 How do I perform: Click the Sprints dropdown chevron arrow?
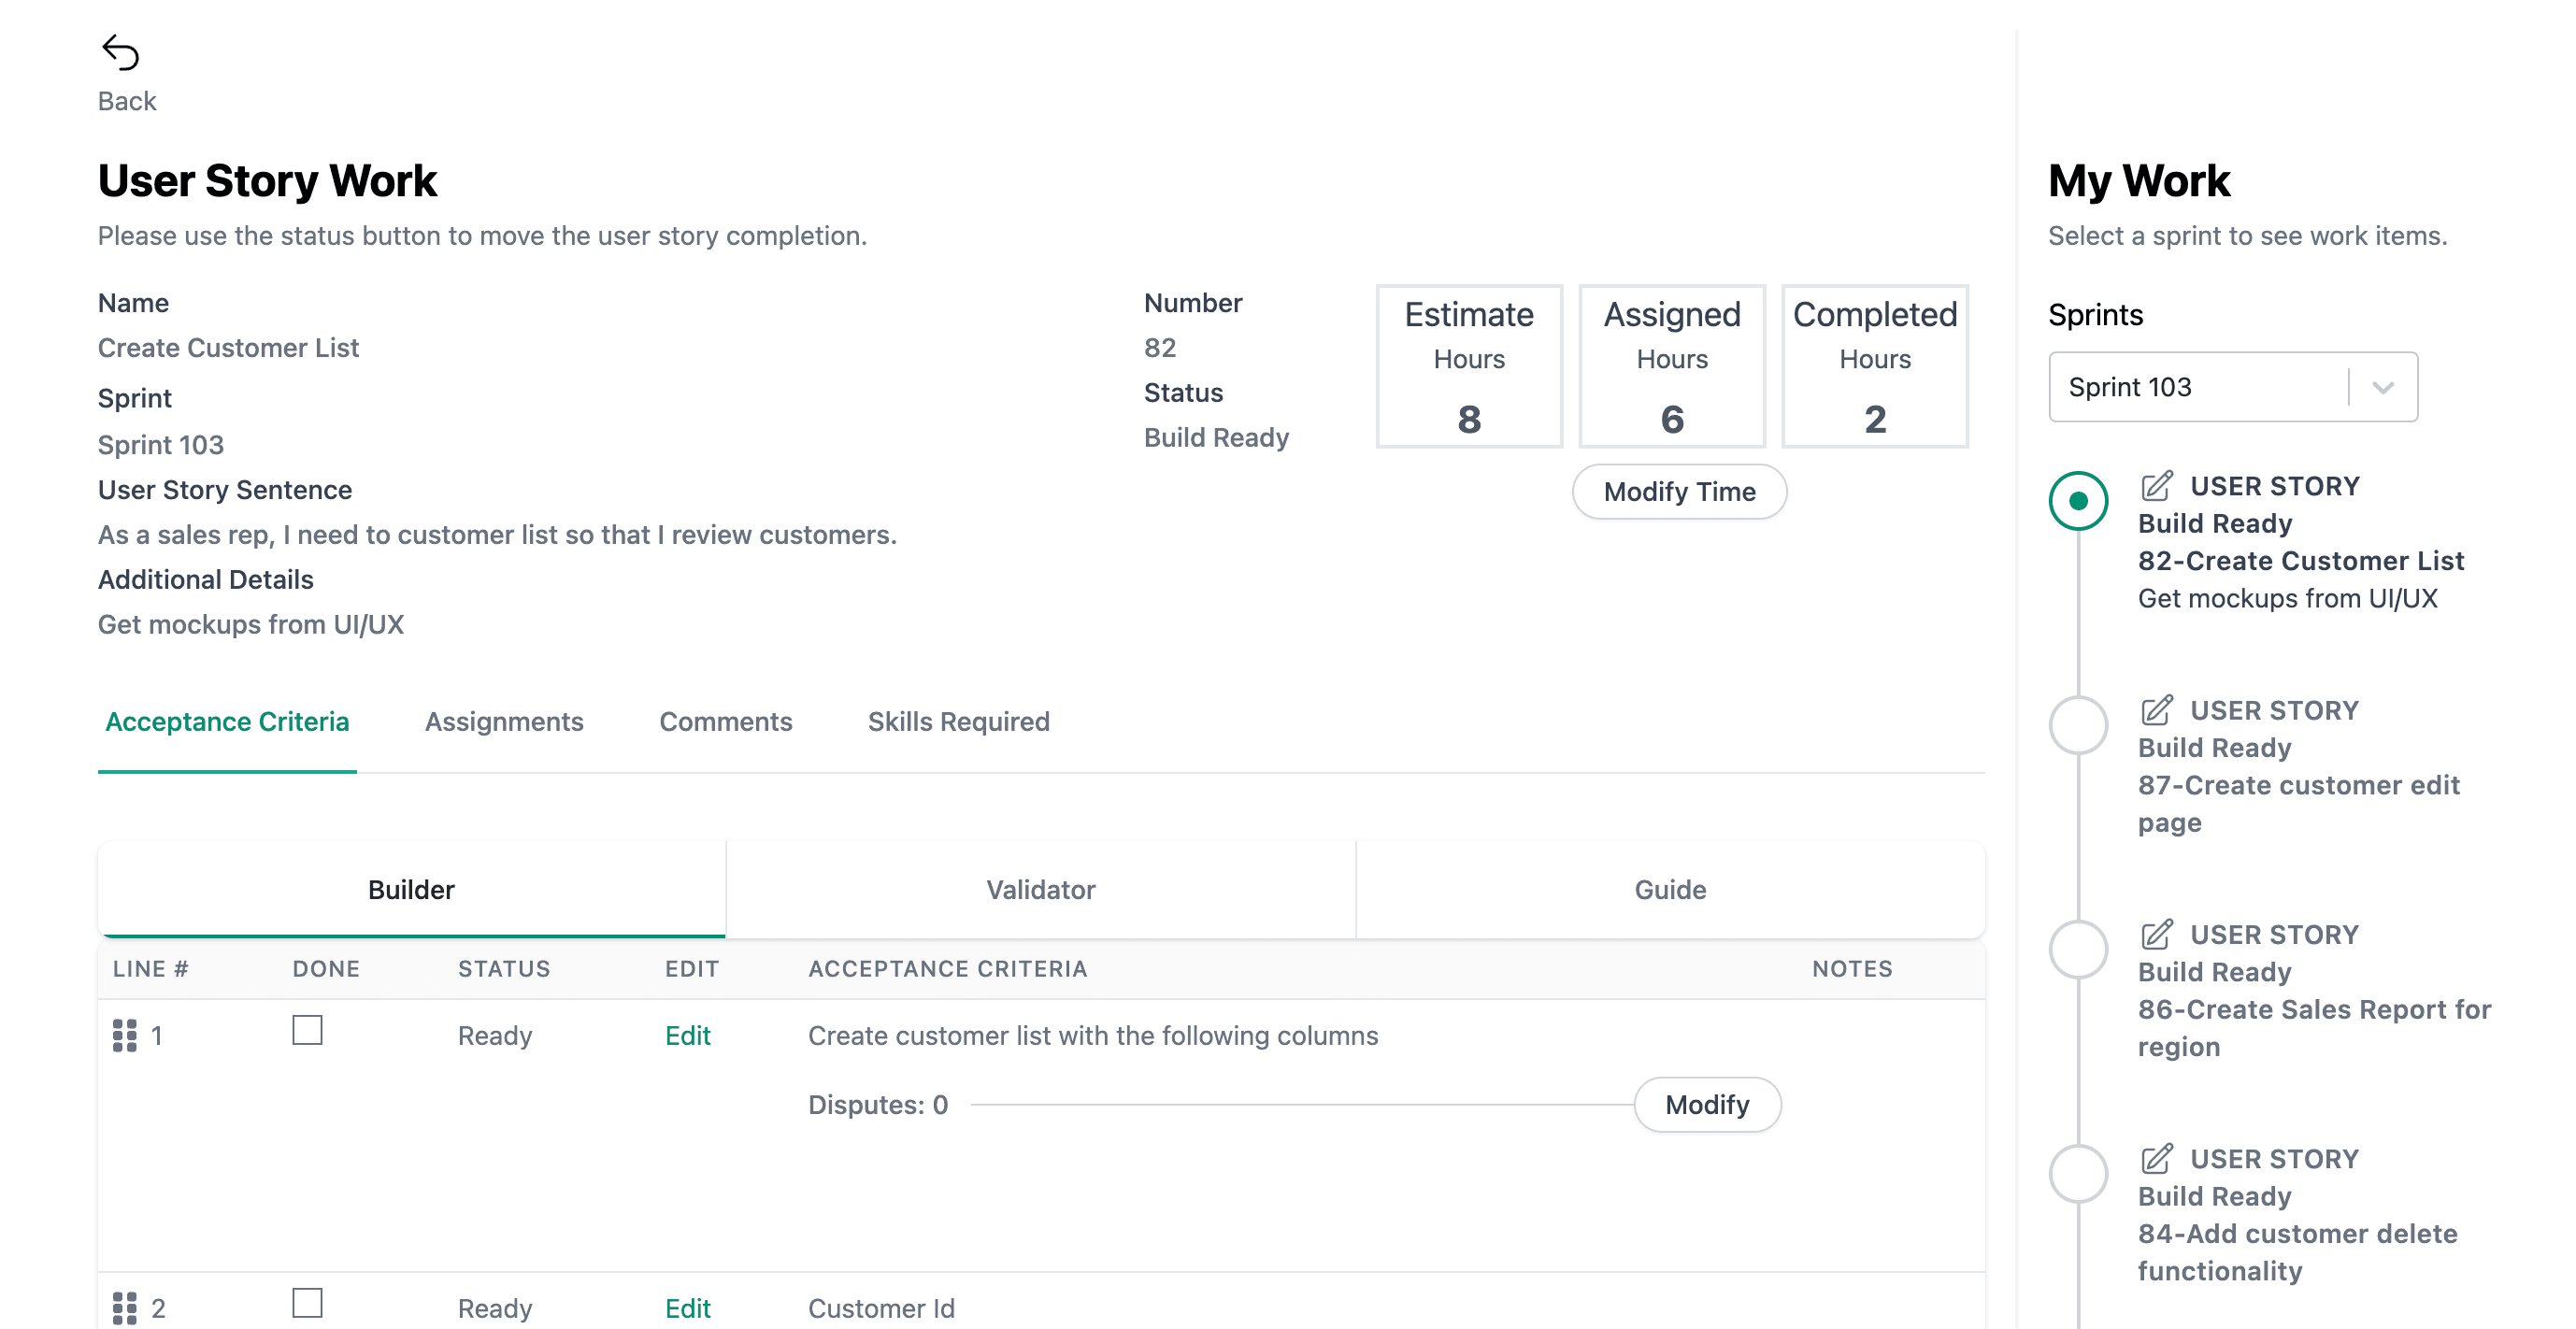[2383, 387]
